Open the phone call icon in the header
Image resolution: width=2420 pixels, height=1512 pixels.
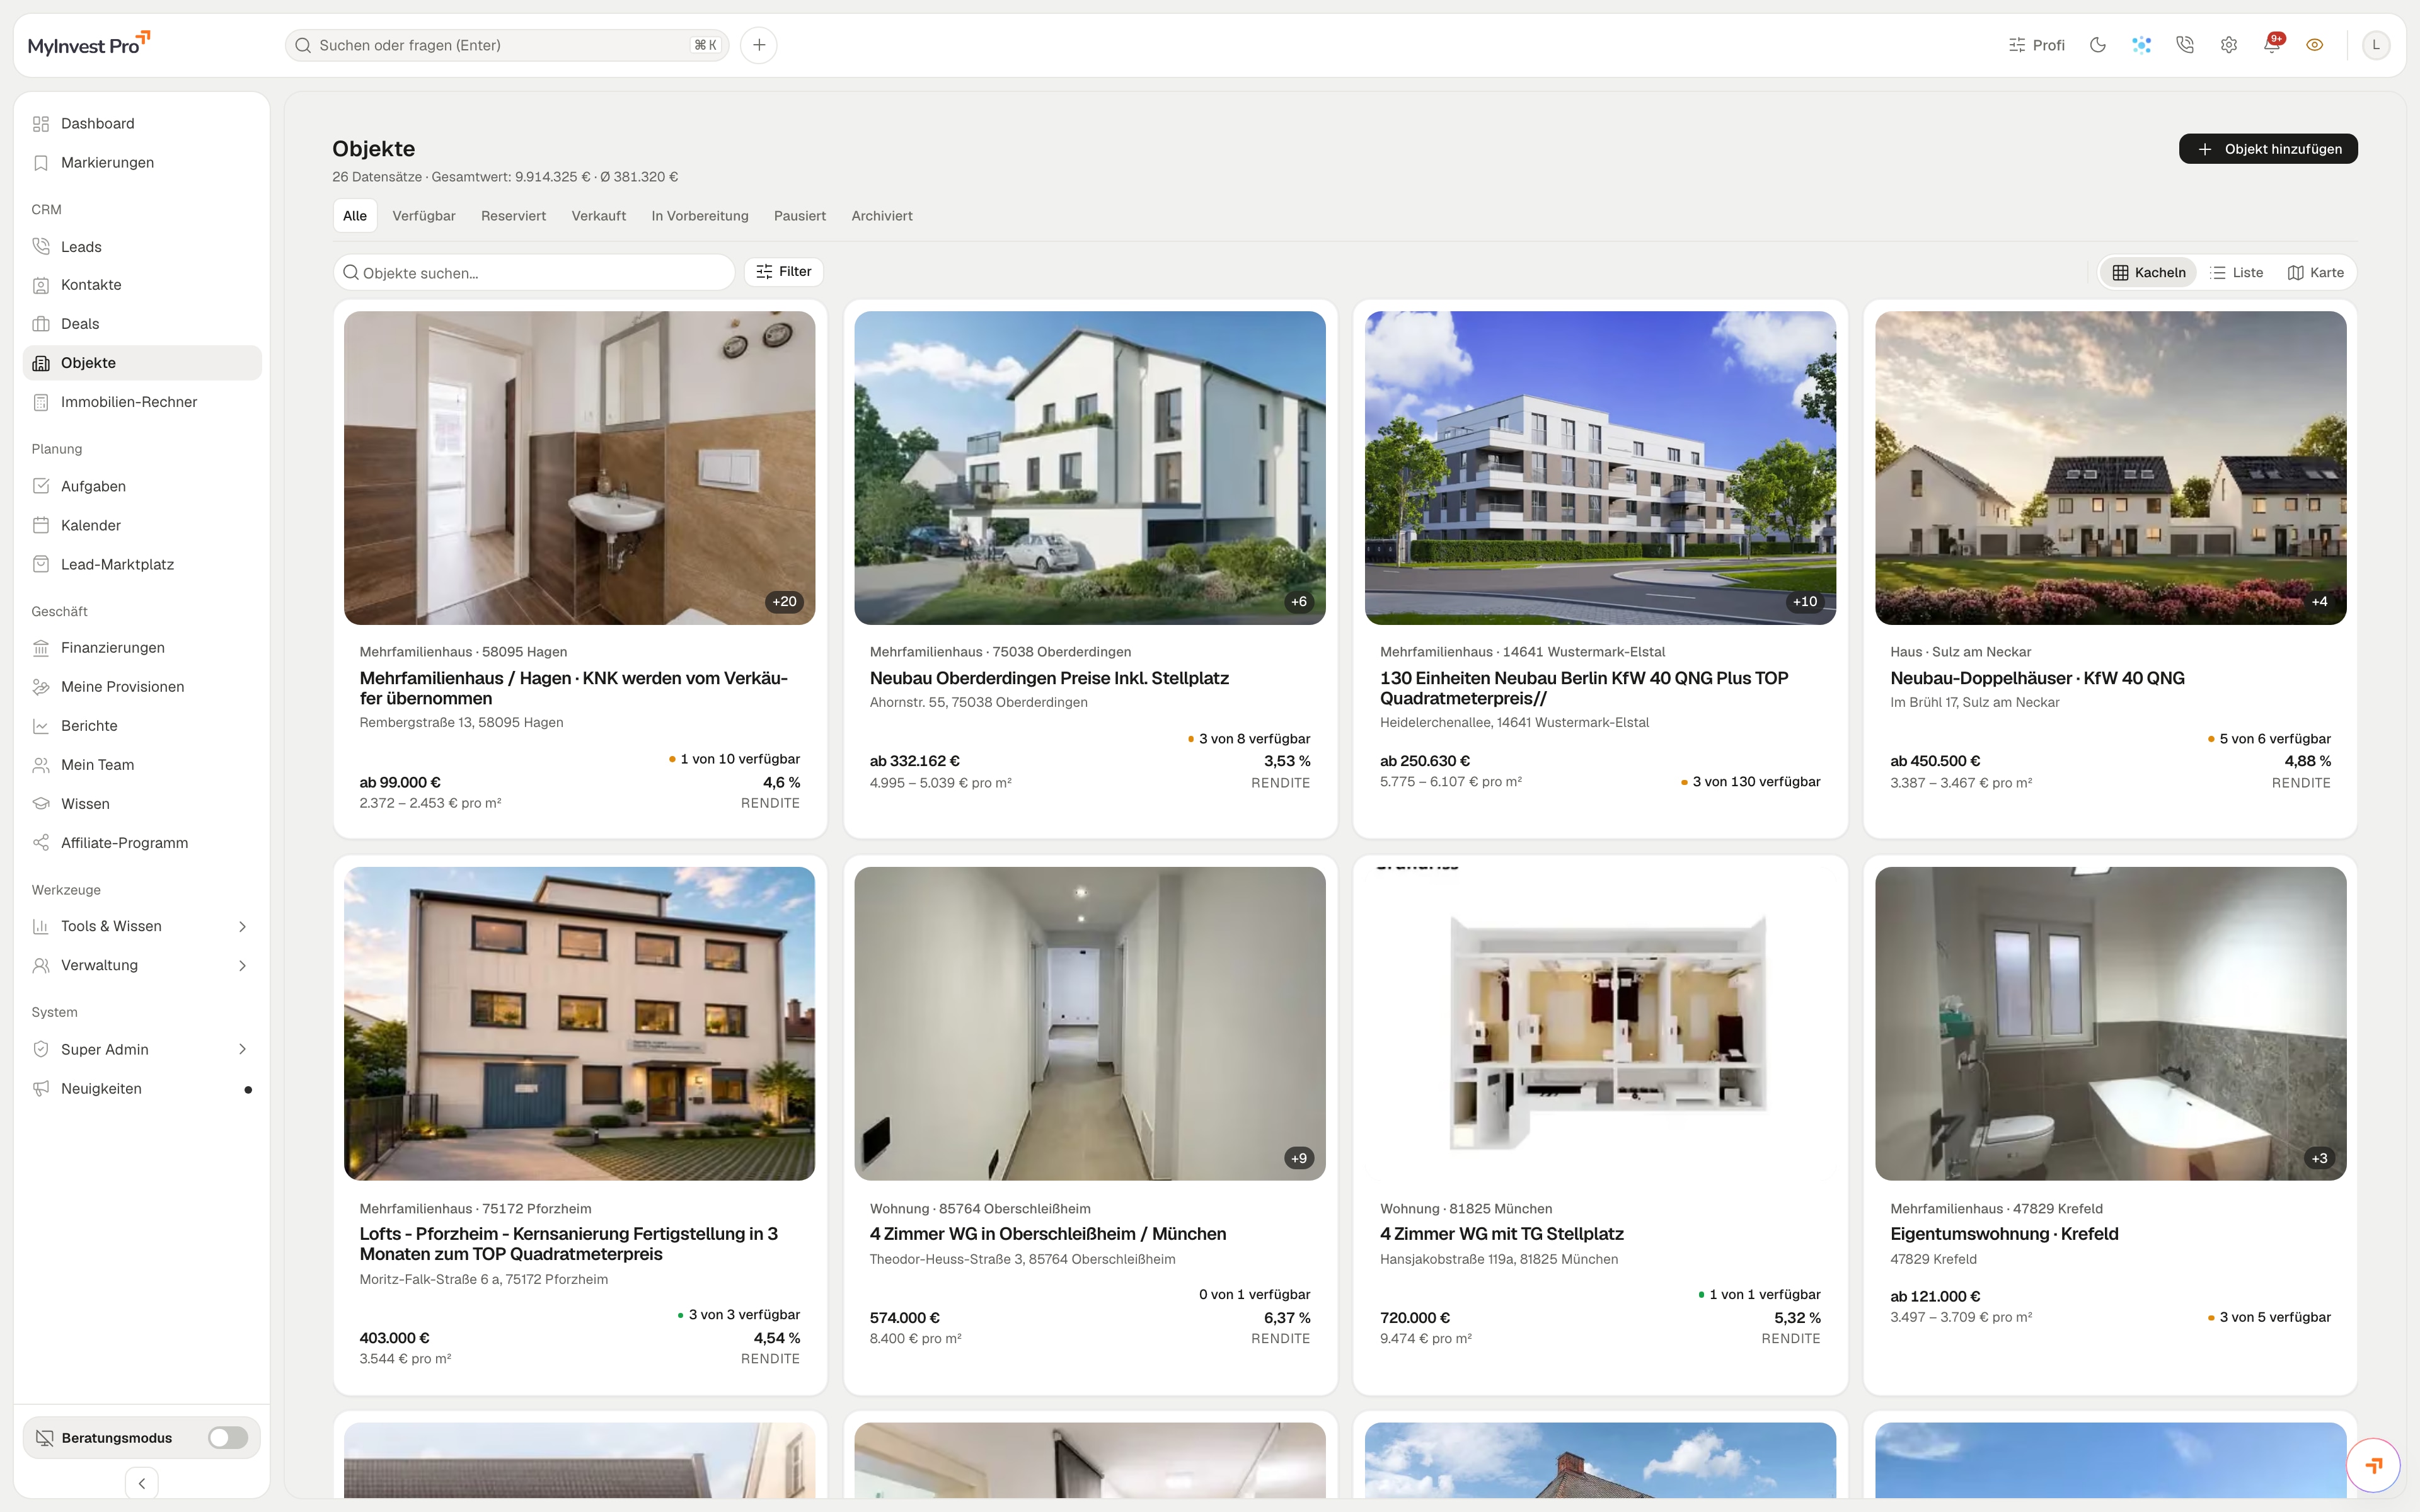click(2185, 45)
